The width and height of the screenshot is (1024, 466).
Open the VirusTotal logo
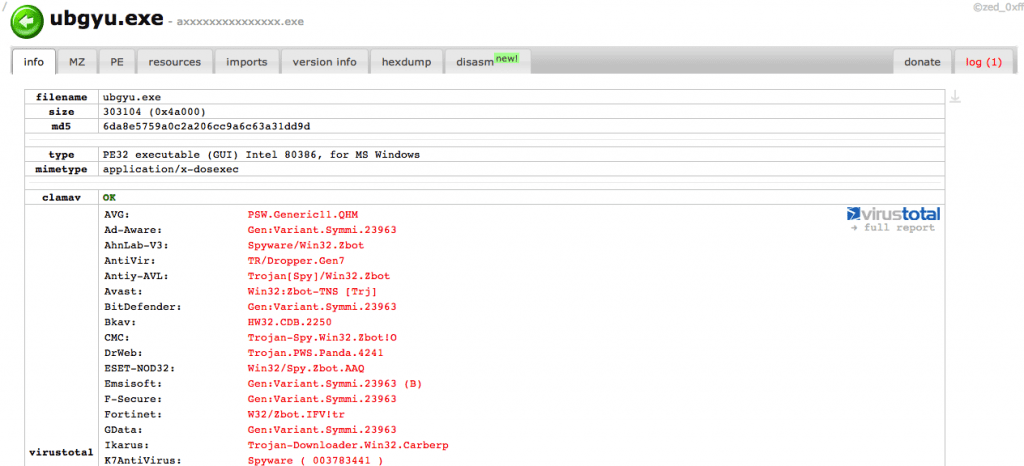pos(893,213)
